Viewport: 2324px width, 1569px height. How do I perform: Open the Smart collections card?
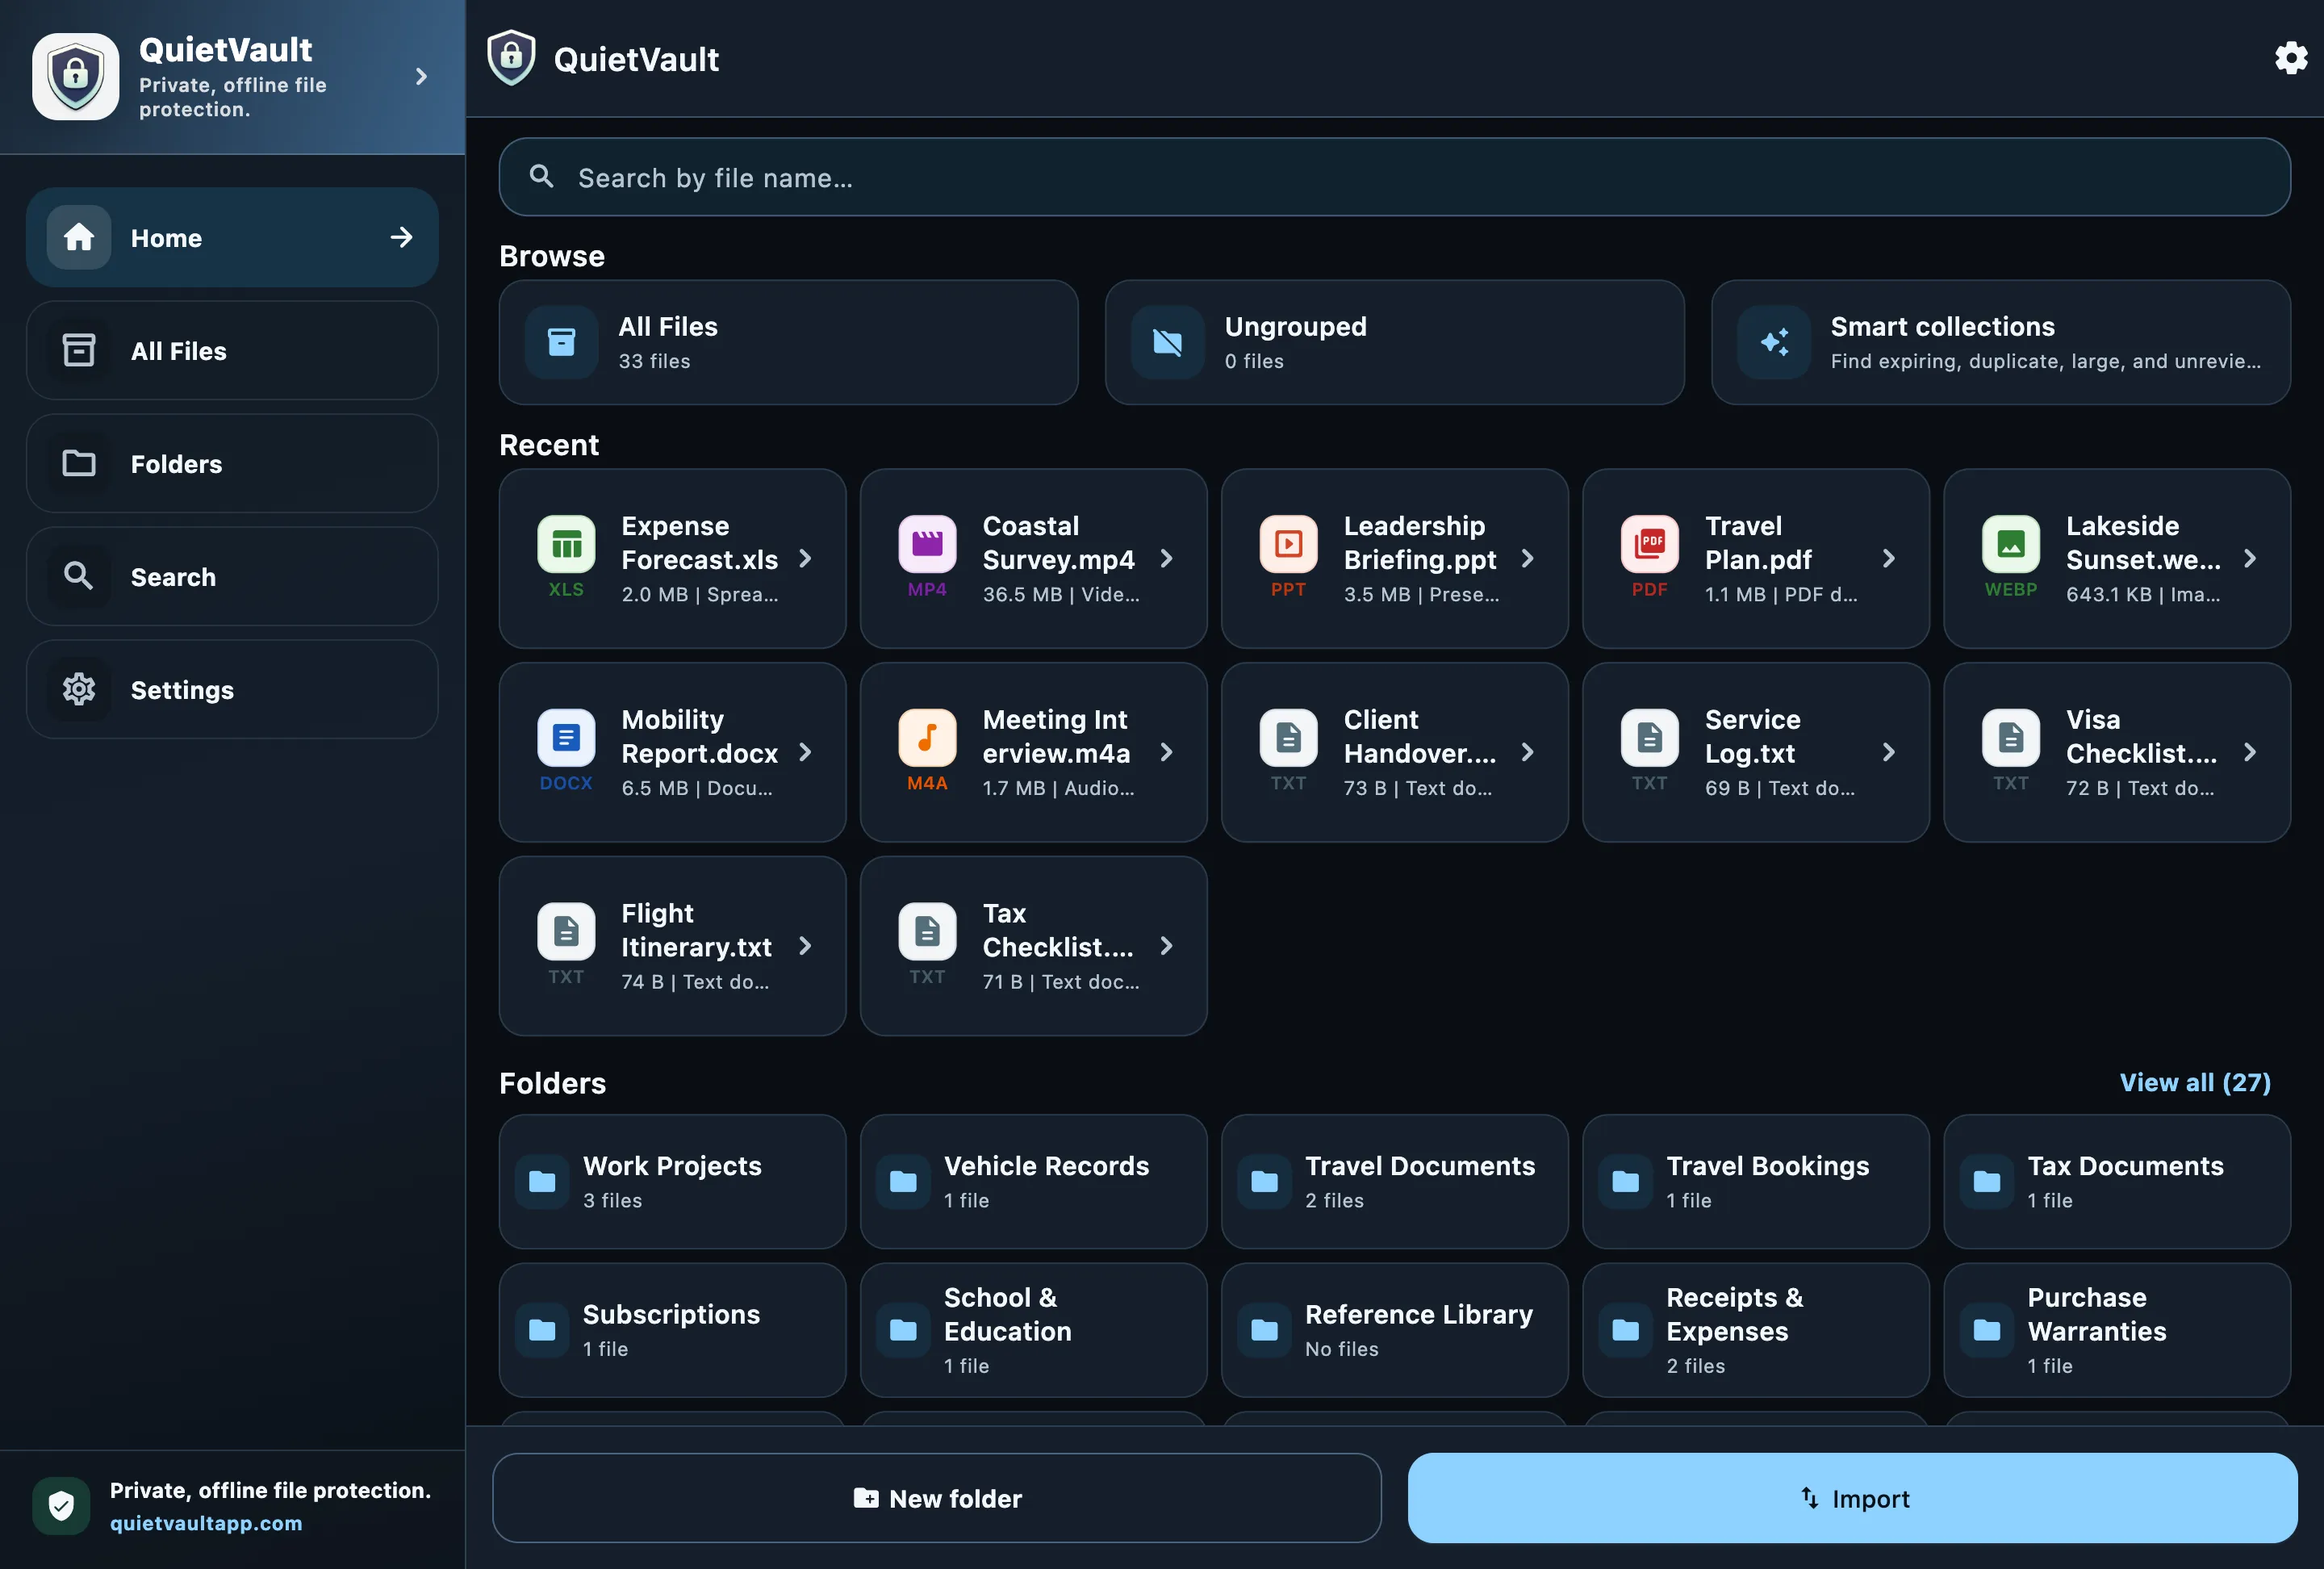coord(2000,343)
